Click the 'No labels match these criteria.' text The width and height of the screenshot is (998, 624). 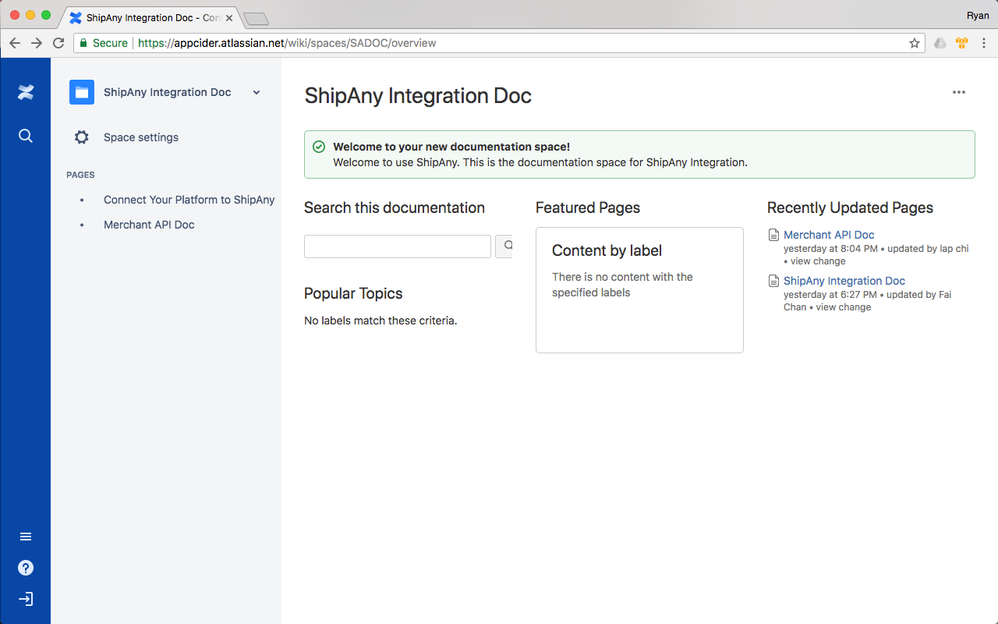coord(381,321)
